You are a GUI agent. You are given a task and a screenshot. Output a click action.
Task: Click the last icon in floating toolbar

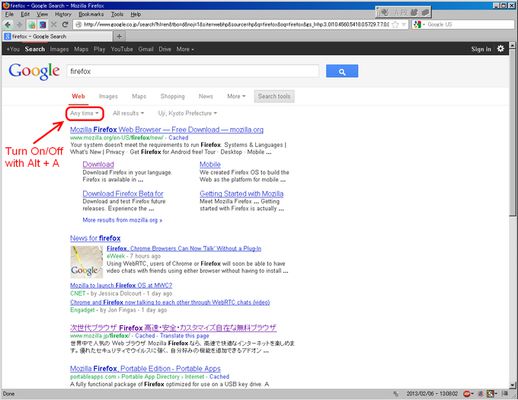pyautogui.click(x=425, y=12)
